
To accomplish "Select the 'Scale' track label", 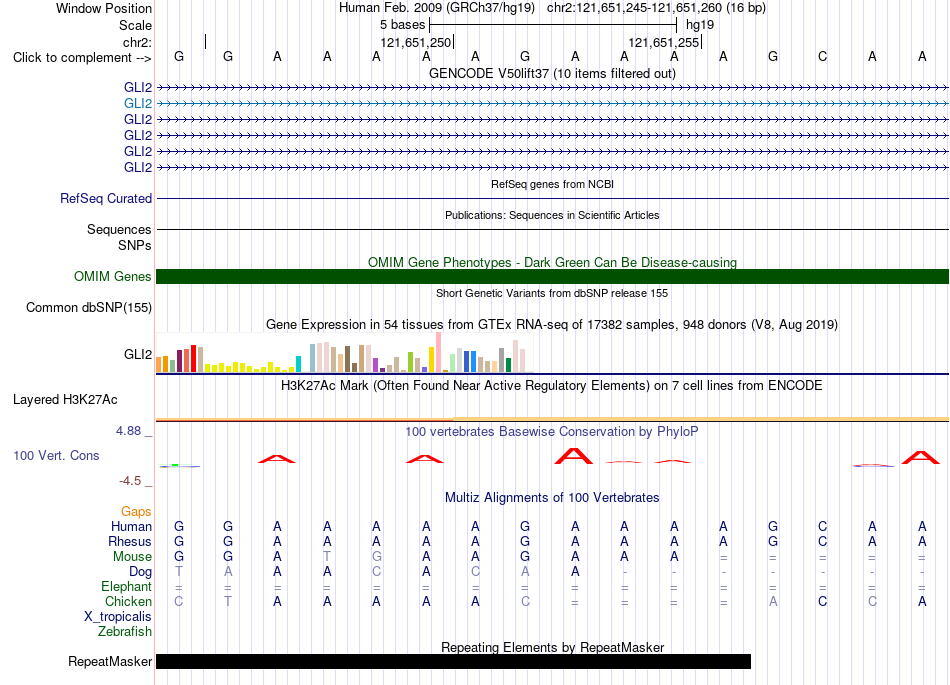I will click(x=135, y=25).
